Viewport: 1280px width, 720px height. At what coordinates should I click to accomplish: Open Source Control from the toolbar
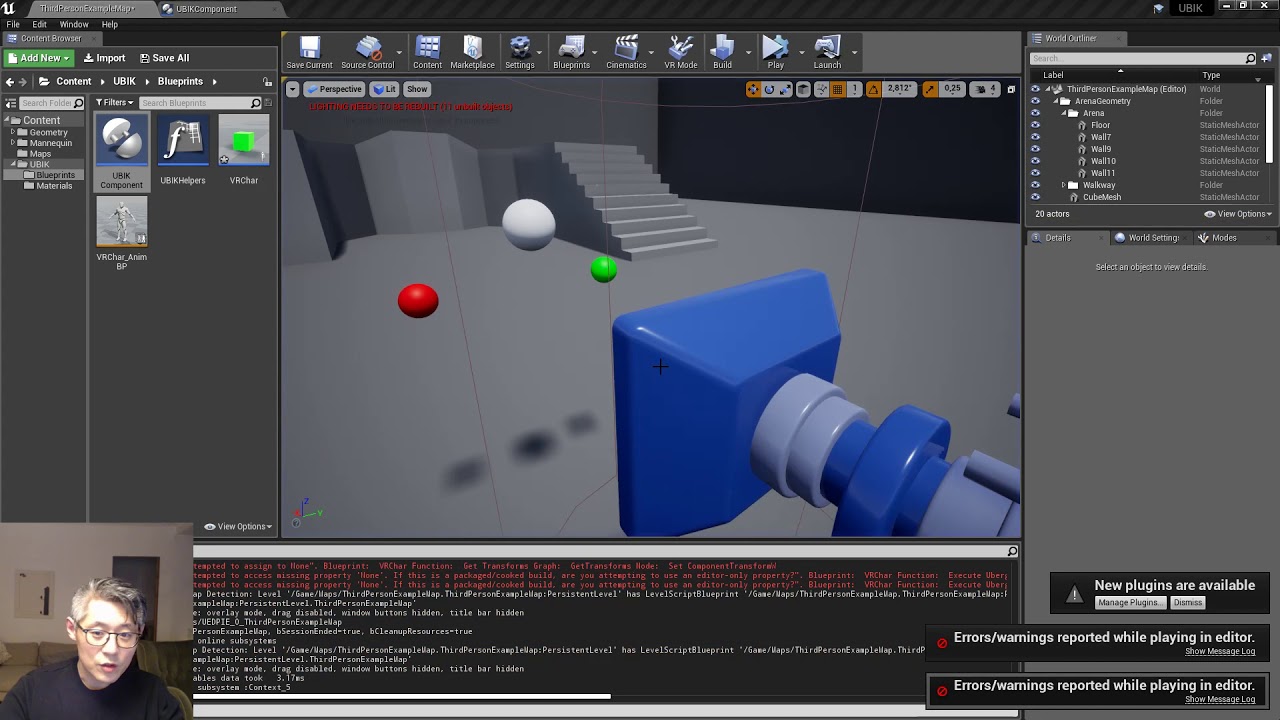(367, 53)
